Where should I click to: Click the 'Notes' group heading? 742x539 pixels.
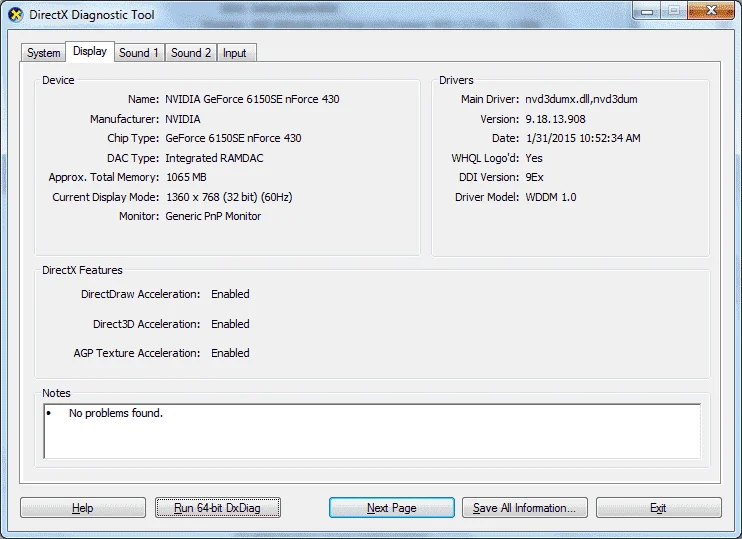pyautogui.click(x=56, y=393)
